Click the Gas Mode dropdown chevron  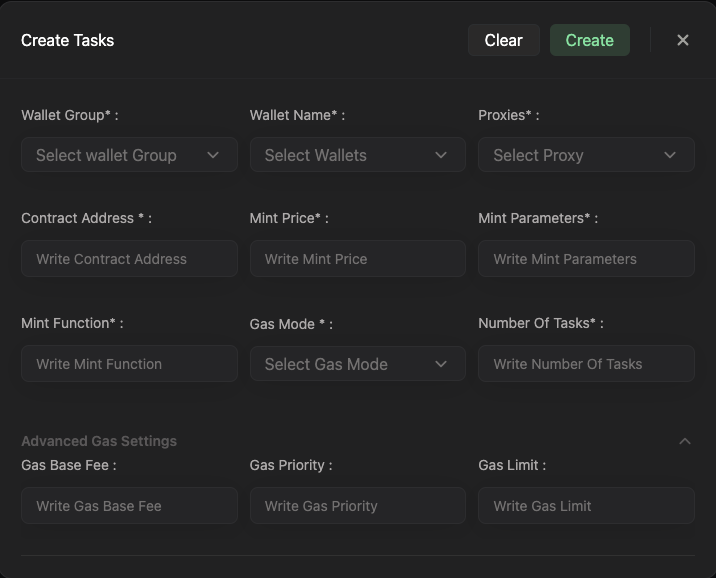(x=441, y=364)
